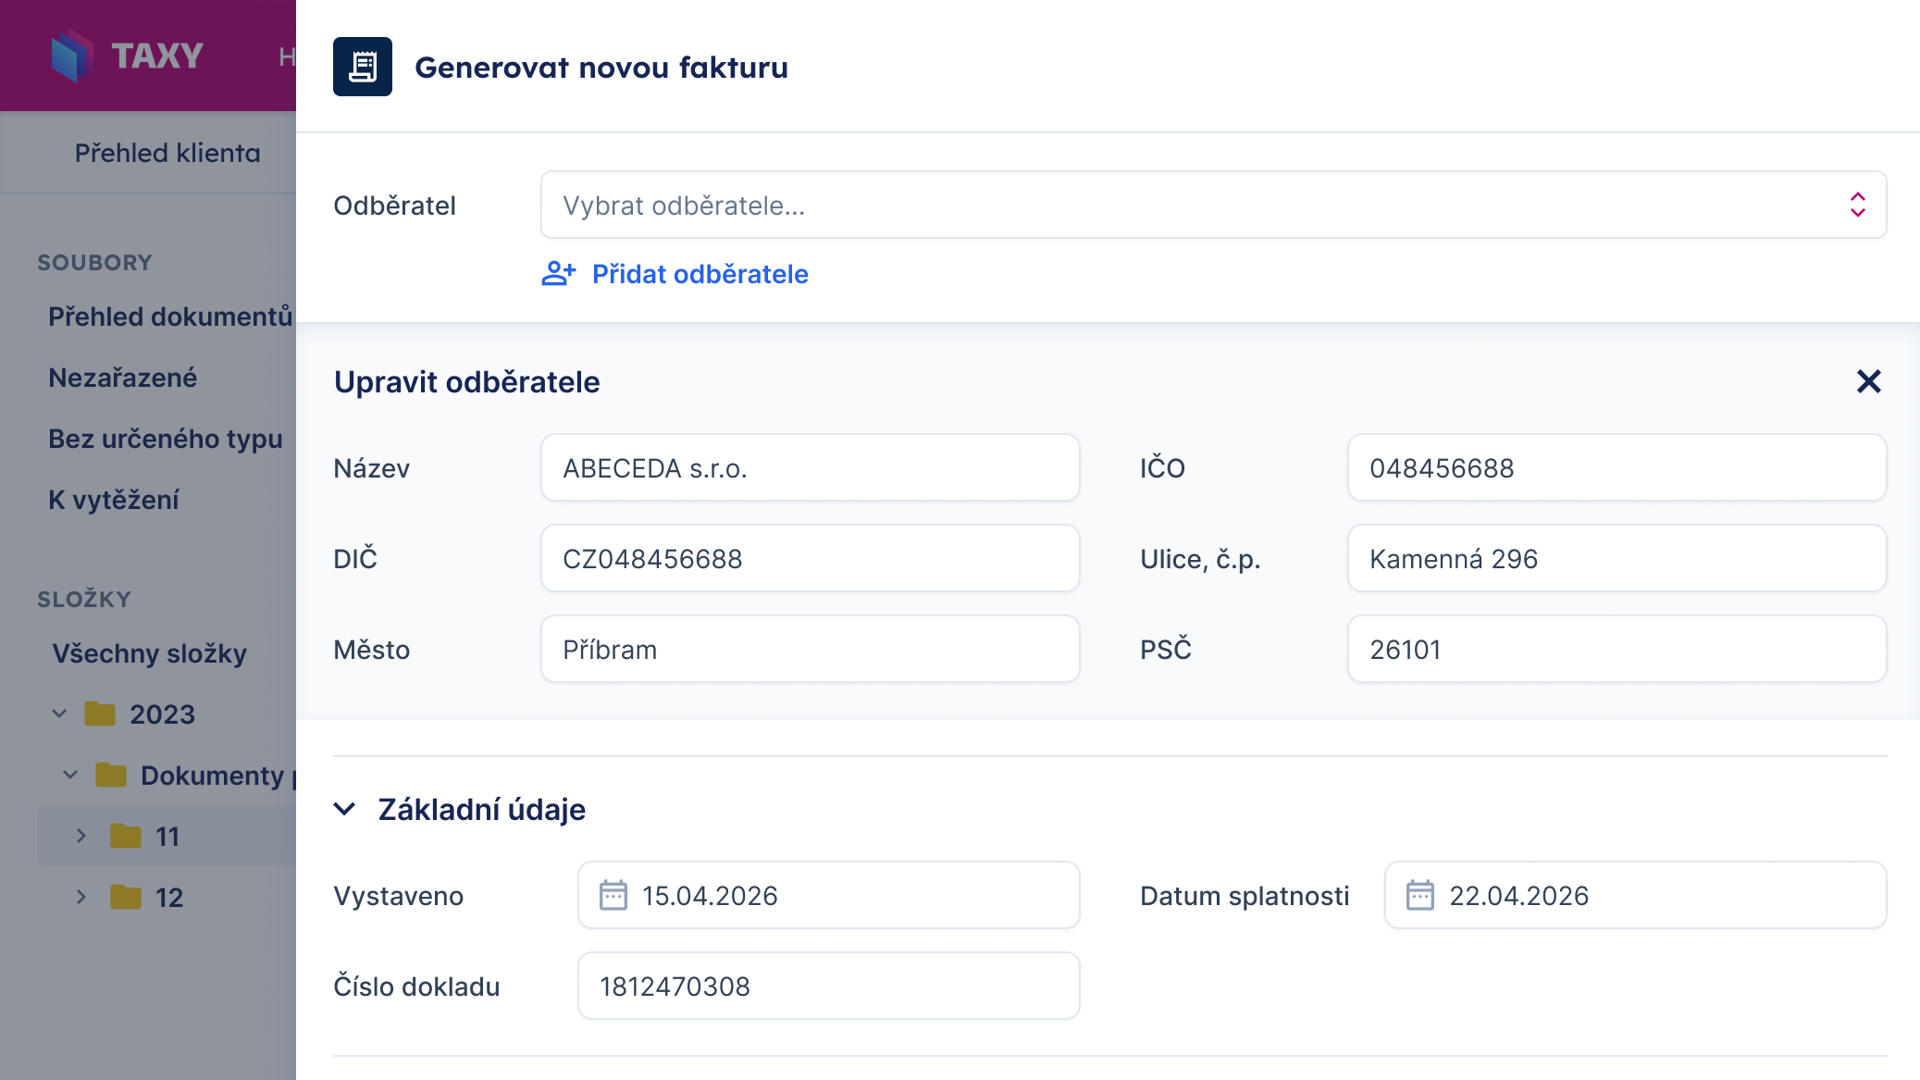This screenshot has height=1080, width=1920.
Task: Click the folder icon for 12
Action: (125, 897)
